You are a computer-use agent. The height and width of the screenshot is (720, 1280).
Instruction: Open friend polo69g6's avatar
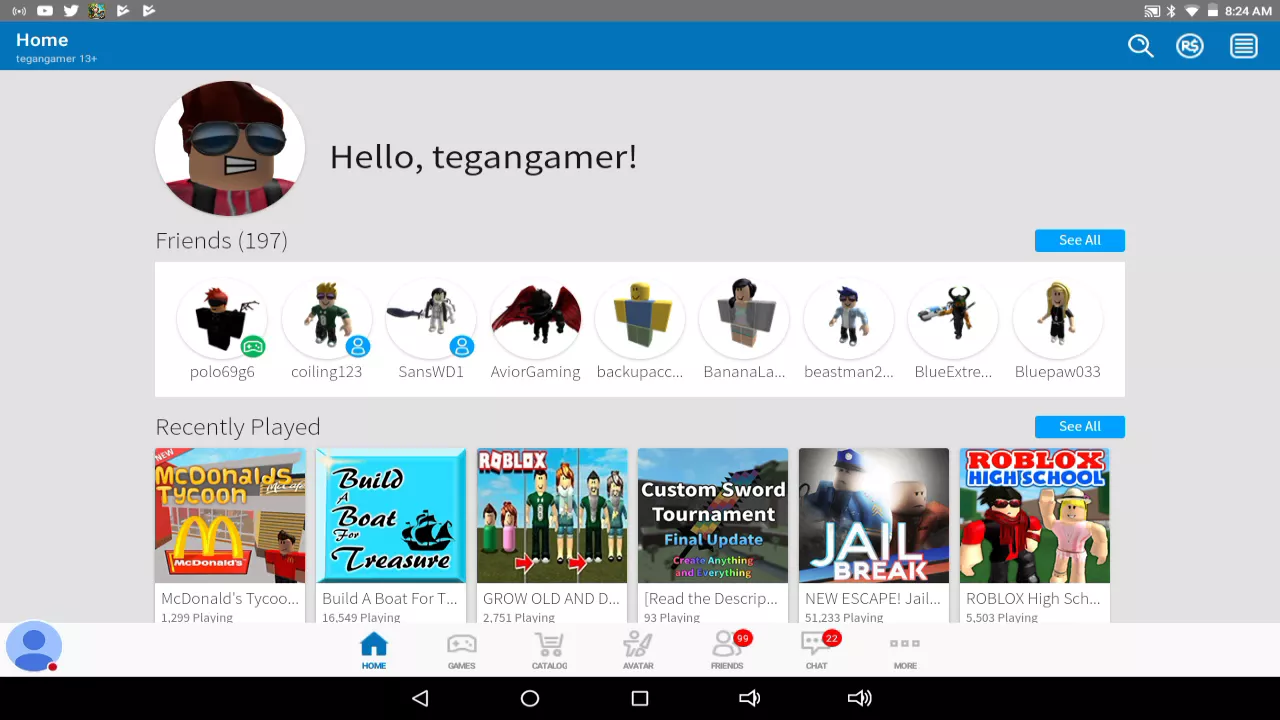coord(222,318)
